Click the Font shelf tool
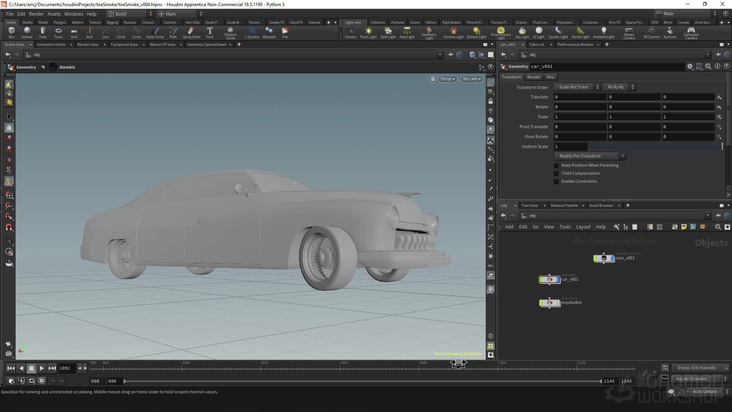The width and height of the screenshot is (732, 412). click(x=209, y=32)
